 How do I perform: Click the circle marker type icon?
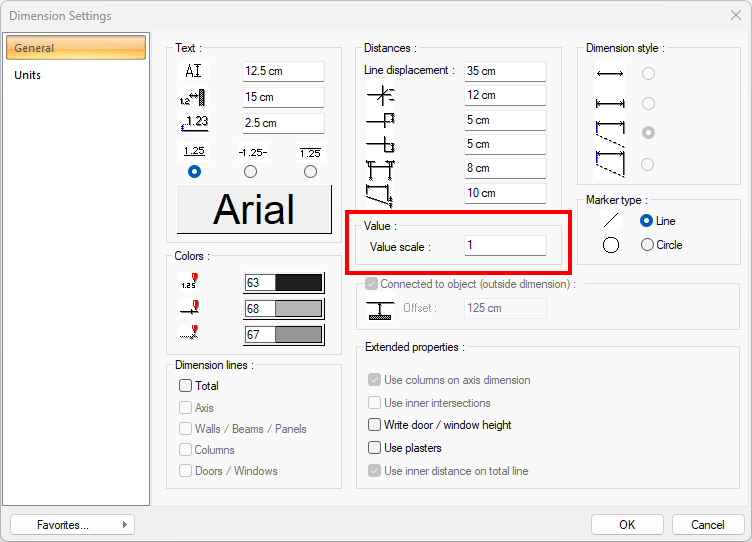pyautogui.click(x=610, y=245)
